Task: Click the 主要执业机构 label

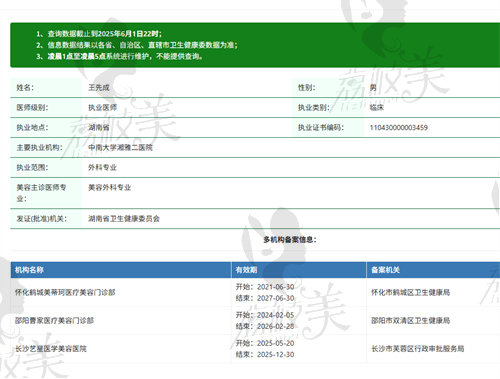Action: (39, 147)
